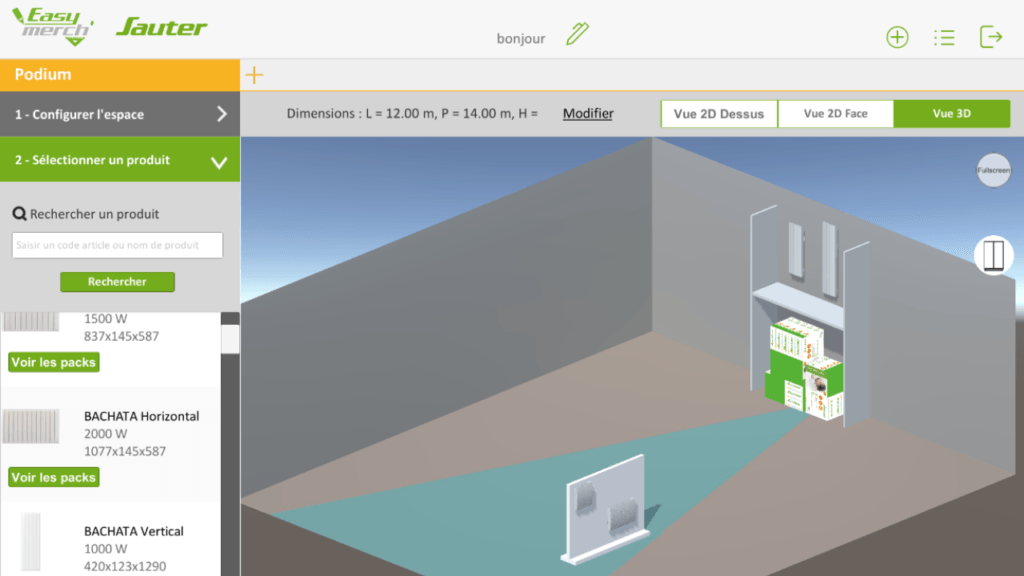
Task: Focus the product search input field
Action: pyautogui.click(x=118, y=246)
